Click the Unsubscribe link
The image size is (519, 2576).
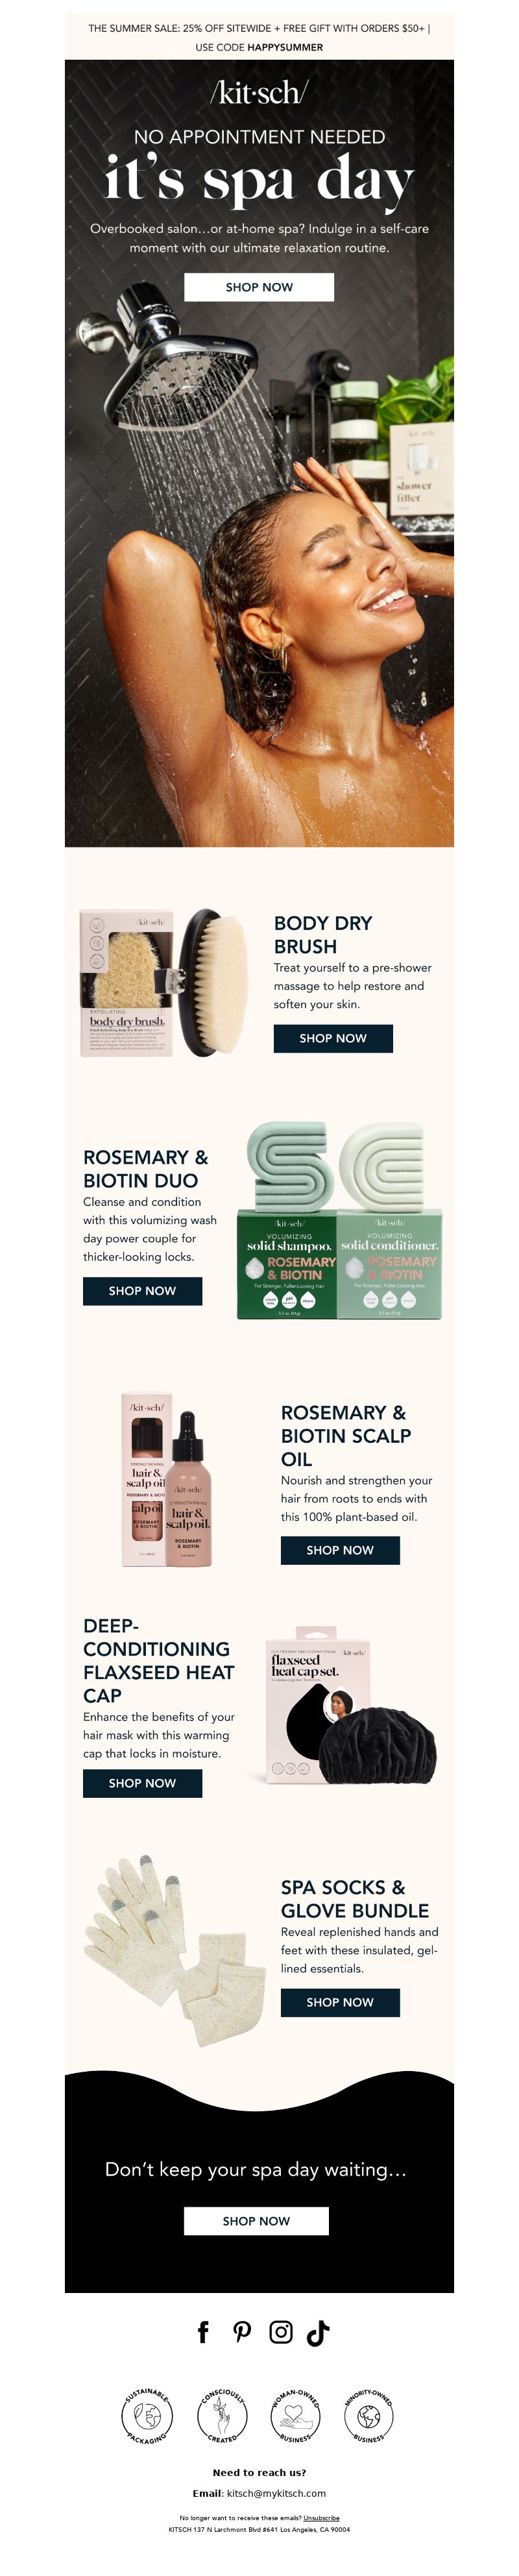321,2518
